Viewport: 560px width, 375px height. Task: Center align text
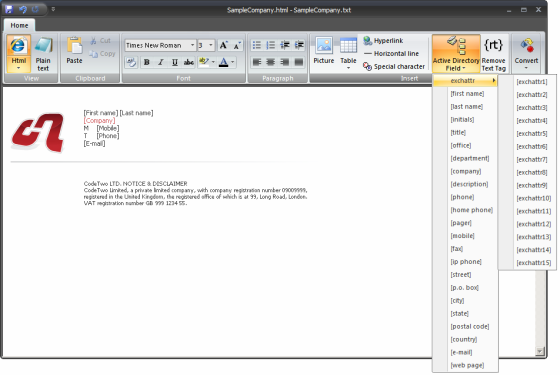[x=270, y=62]
